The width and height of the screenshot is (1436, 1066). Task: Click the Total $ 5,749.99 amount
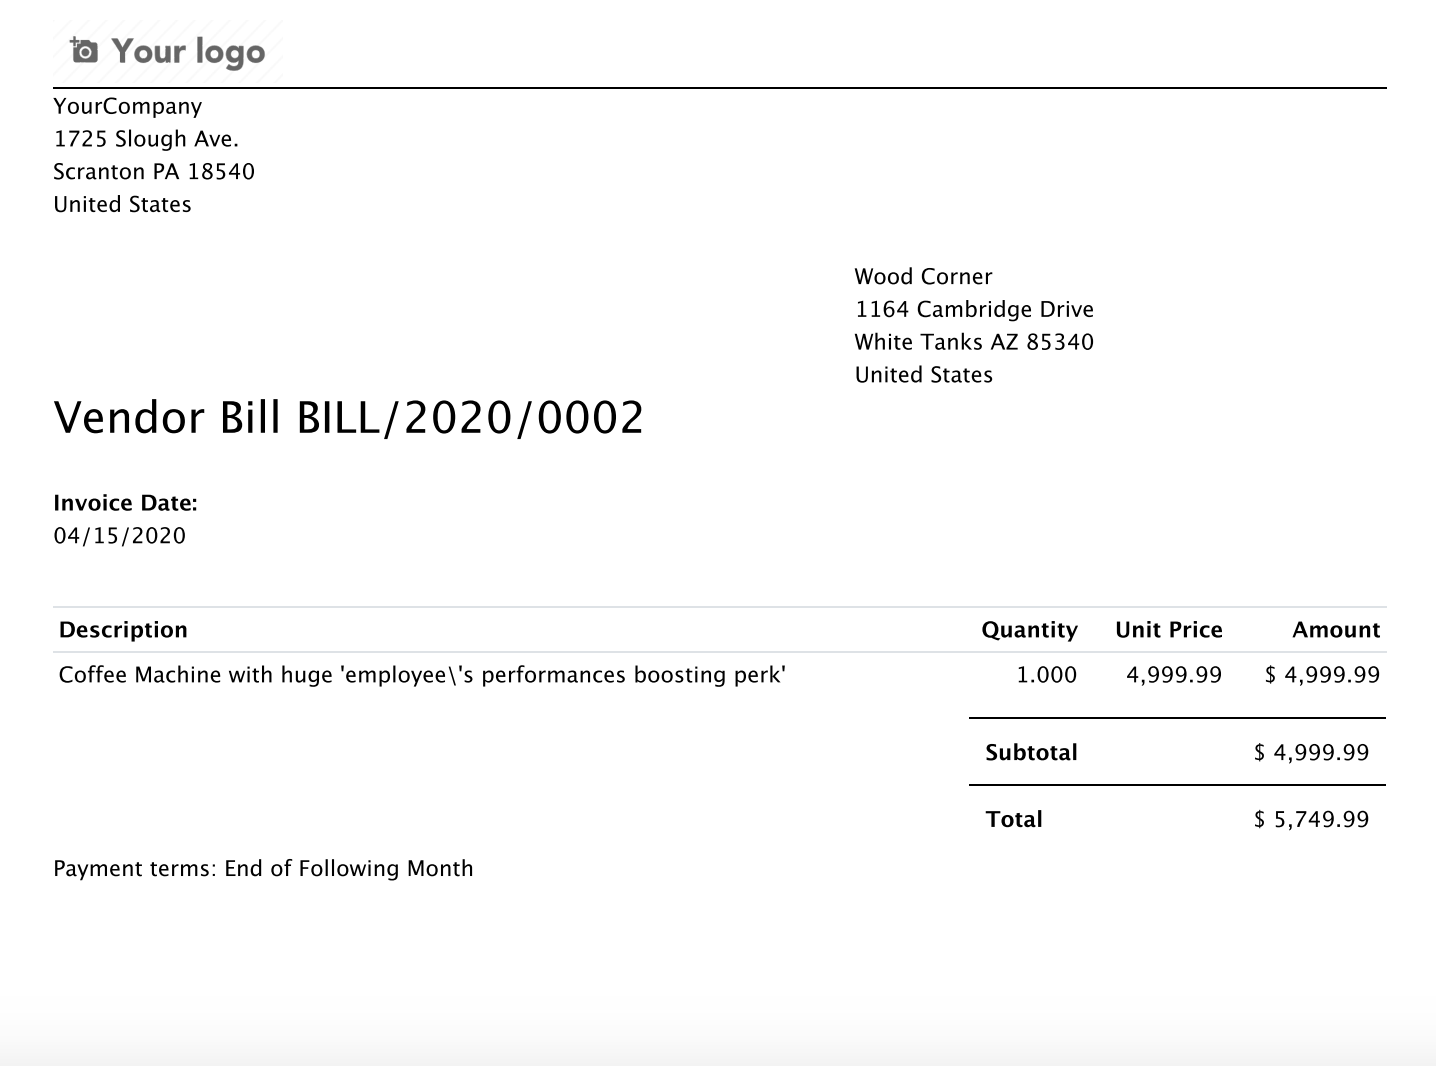pos(1311,820)
